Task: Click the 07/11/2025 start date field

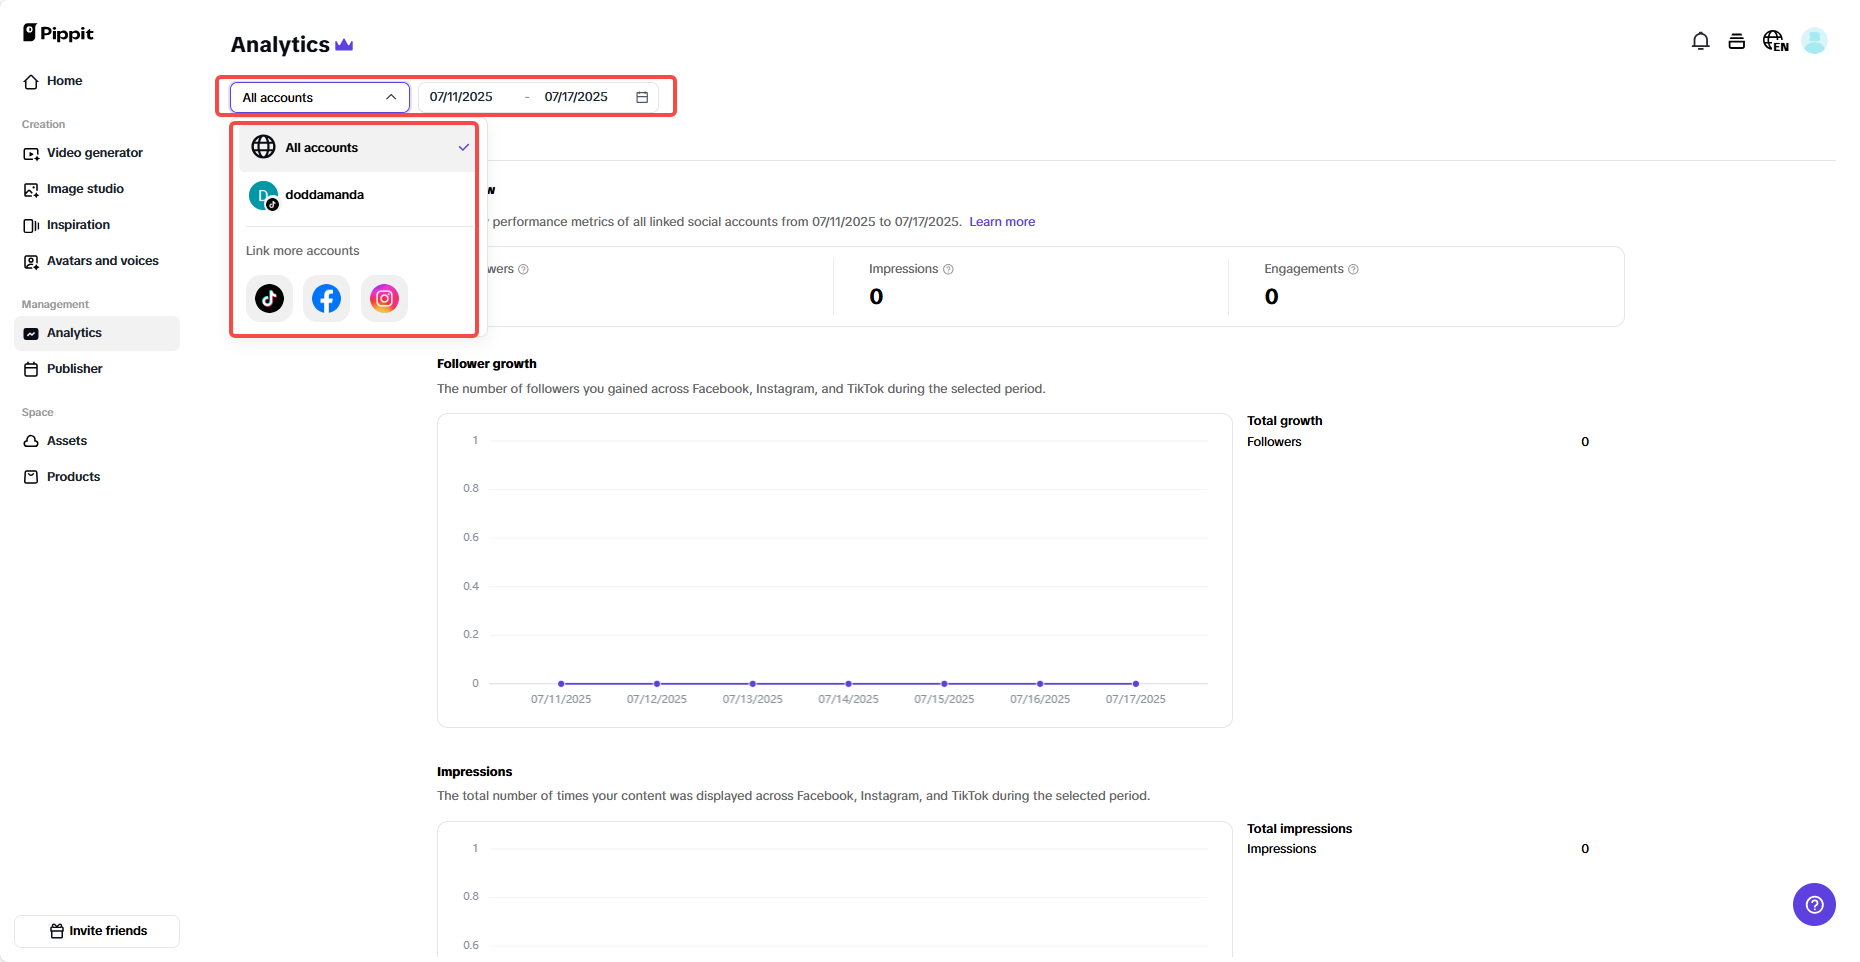Action: coord(461,97)
